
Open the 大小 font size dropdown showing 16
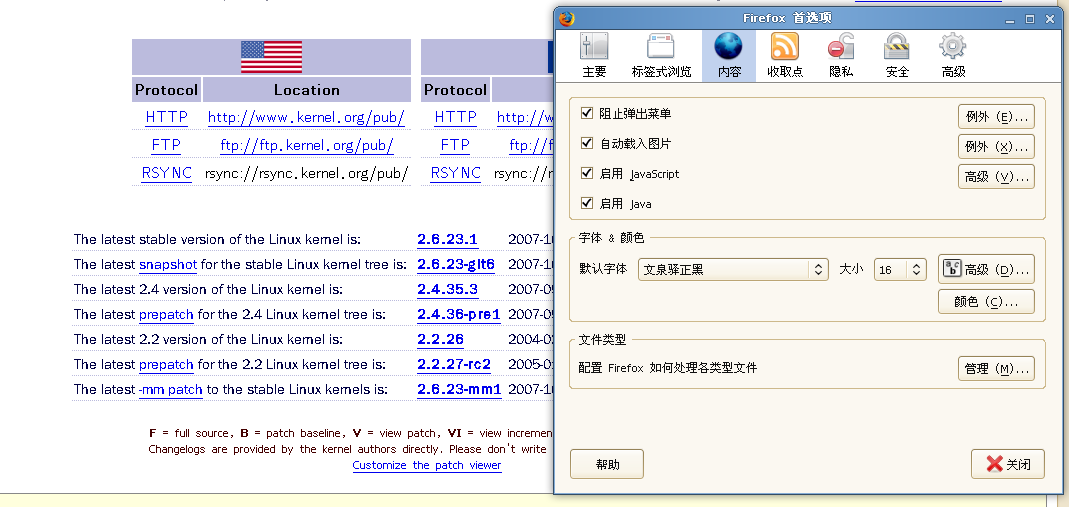(900, 269)
